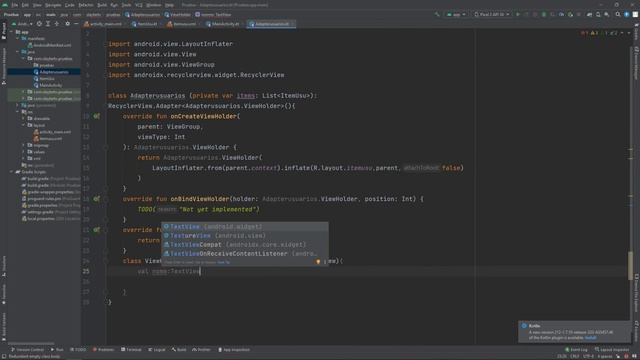Click the lightbulb intention icon in editor

[x=318, y=262]
